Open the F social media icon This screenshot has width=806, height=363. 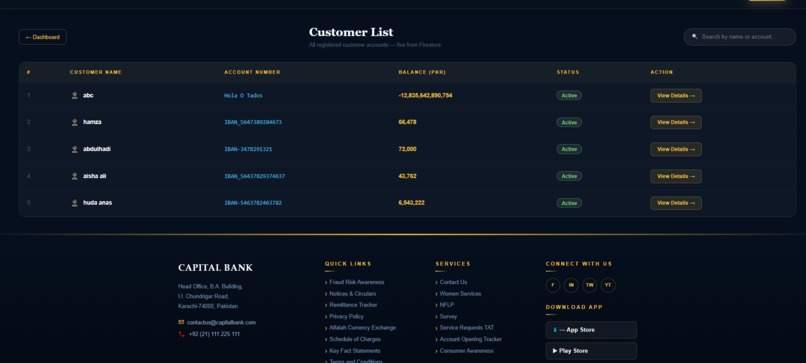click(x=553, y=285)
